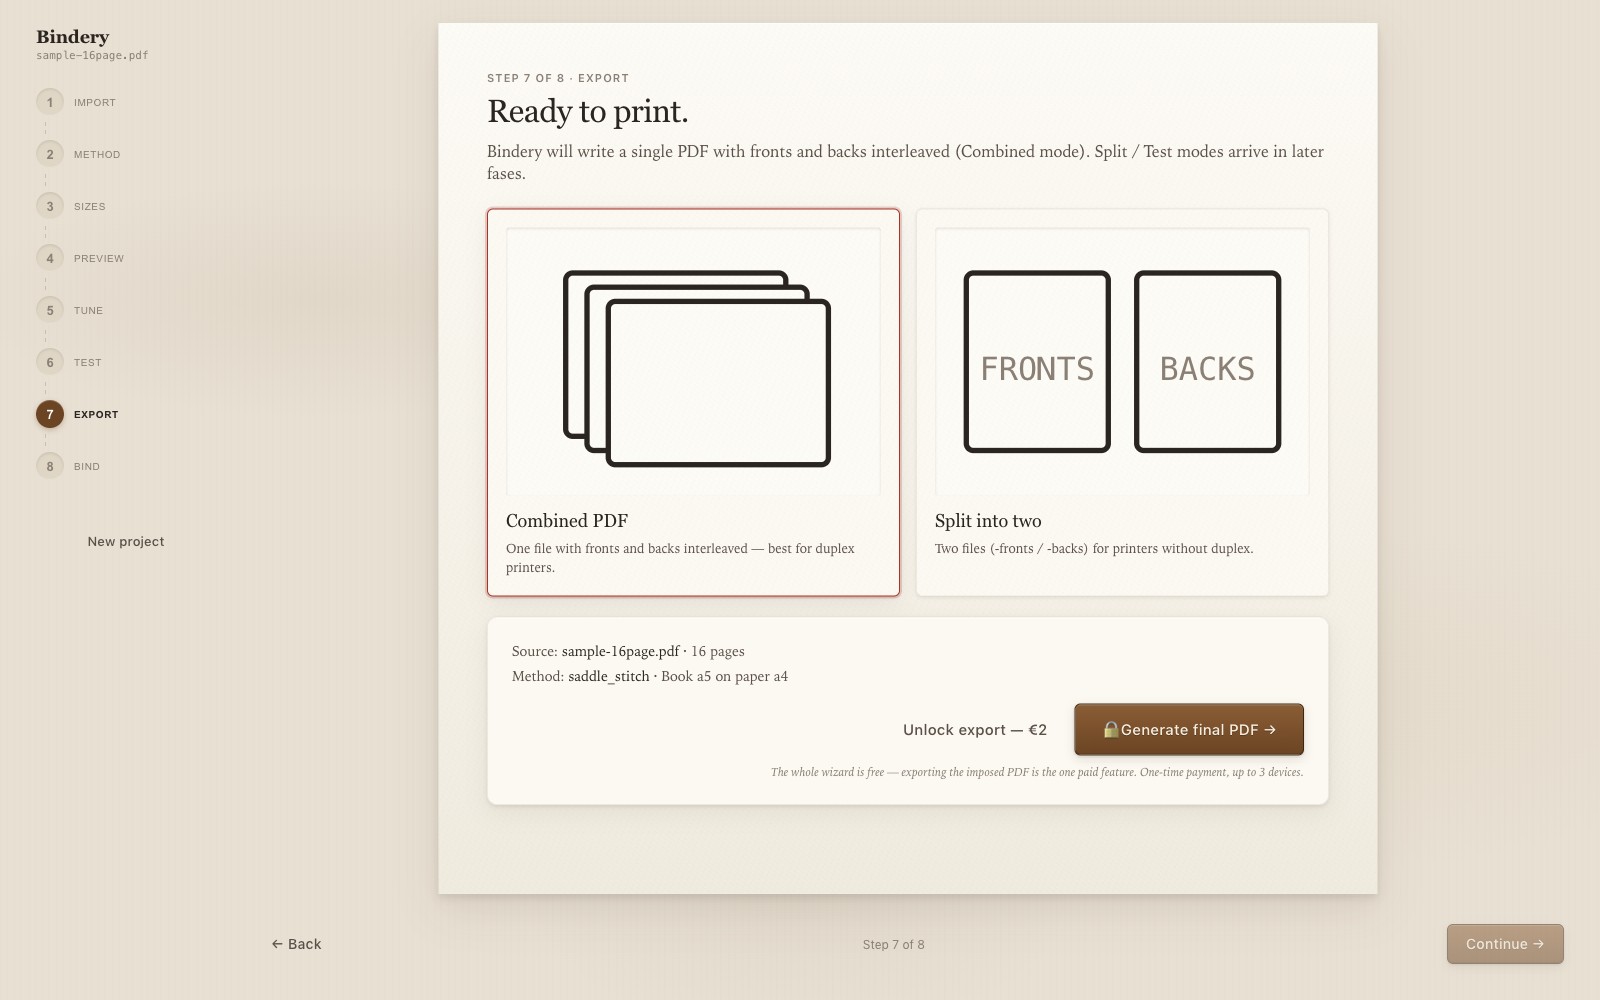Go Back to previous step
This screenshot has width=1600, height=1000.
pyautogui.click(x=296, y=944)
